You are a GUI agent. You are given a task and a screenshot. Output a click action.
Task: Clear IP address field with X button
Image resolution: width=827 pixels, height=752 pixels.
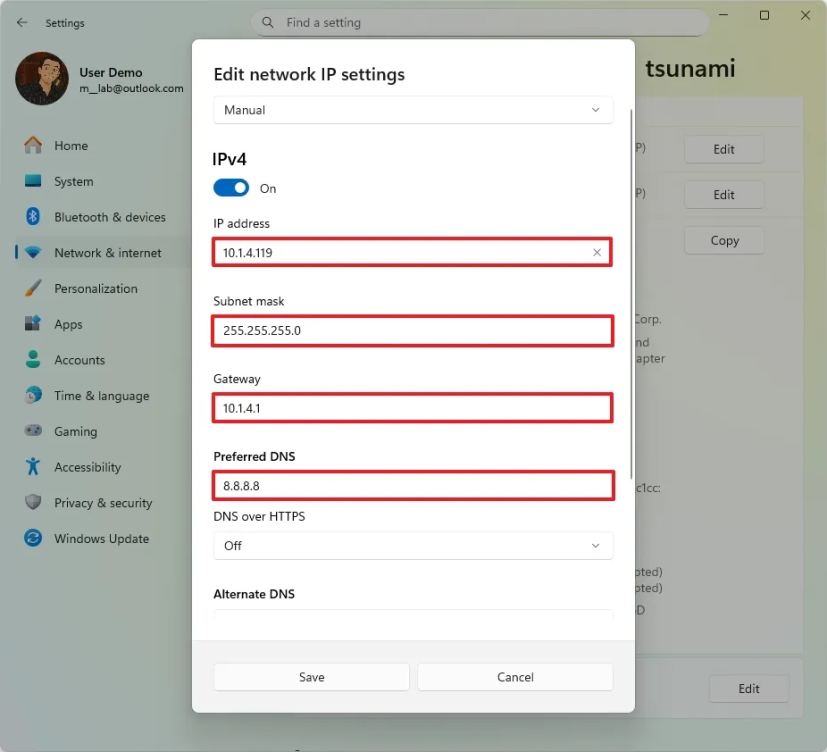[597, 253]
